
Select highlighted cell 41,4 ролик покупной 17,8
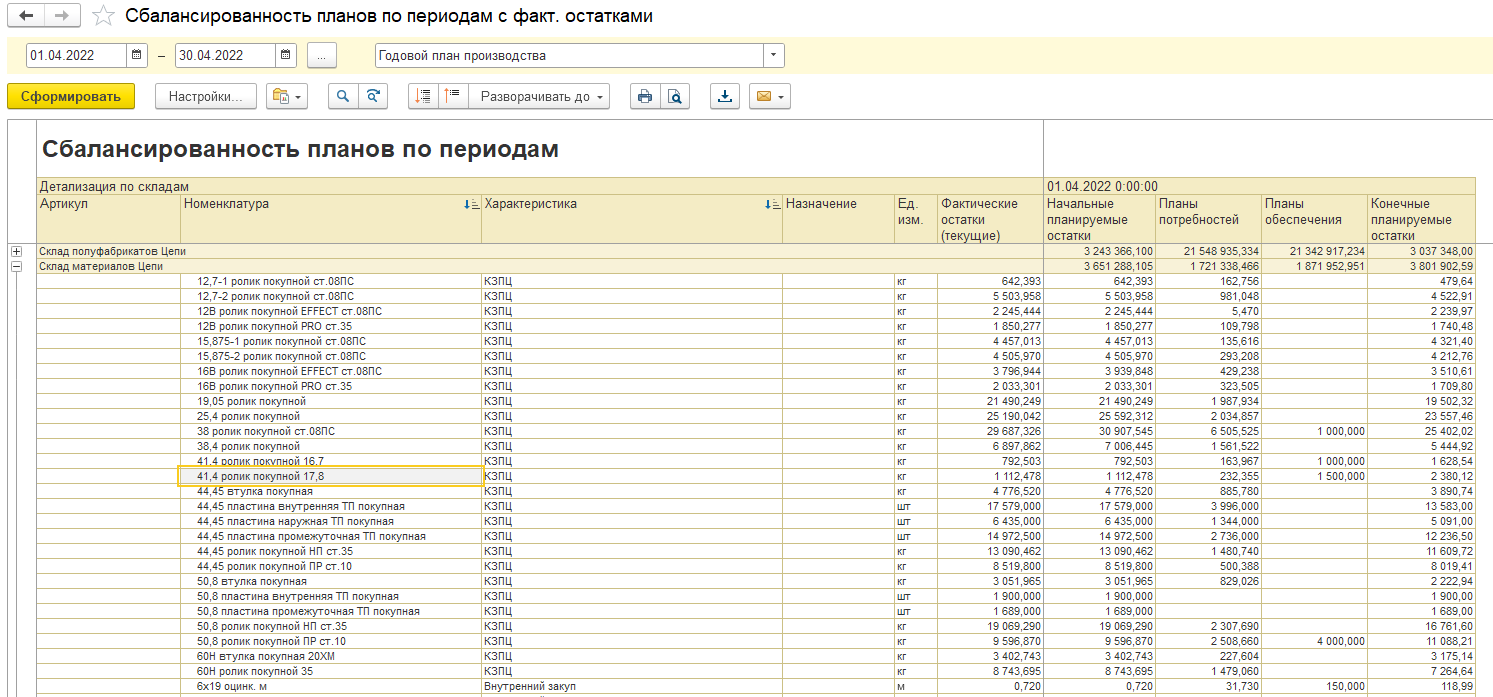click(x=331, y=476)
